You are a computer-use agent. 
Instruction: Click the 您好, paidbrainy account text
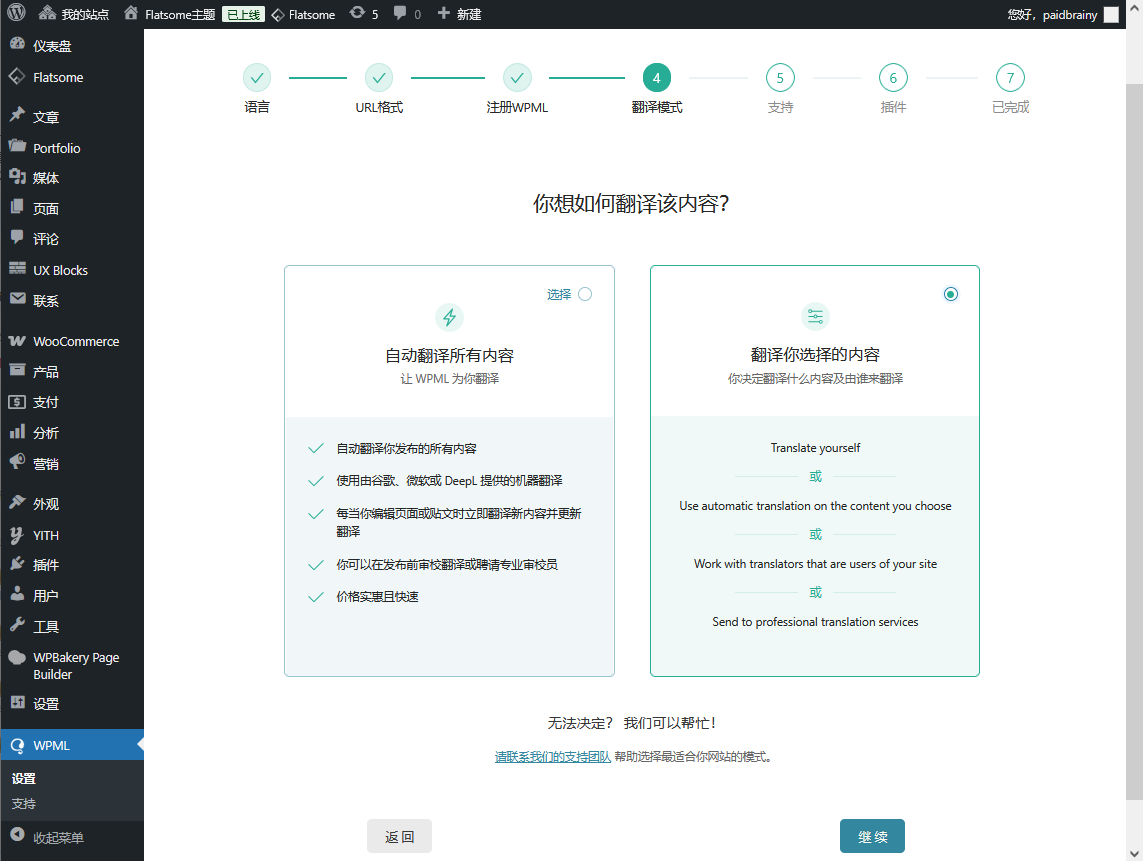1052,15
